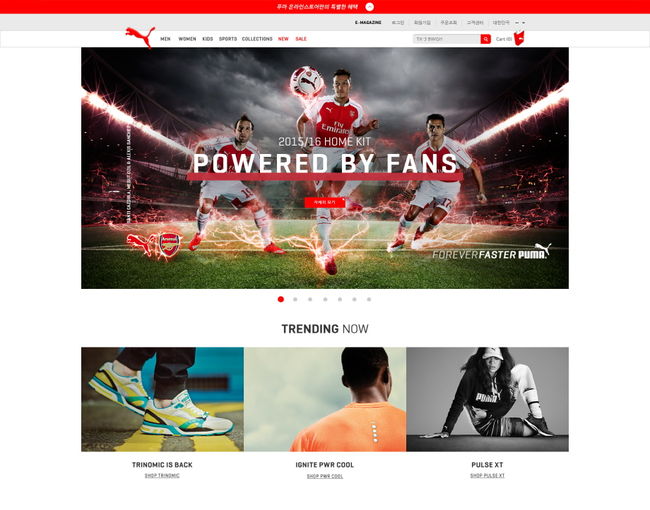Click the SHOP PULSE XT link
650x510 pixels.
tap(488, 476)
